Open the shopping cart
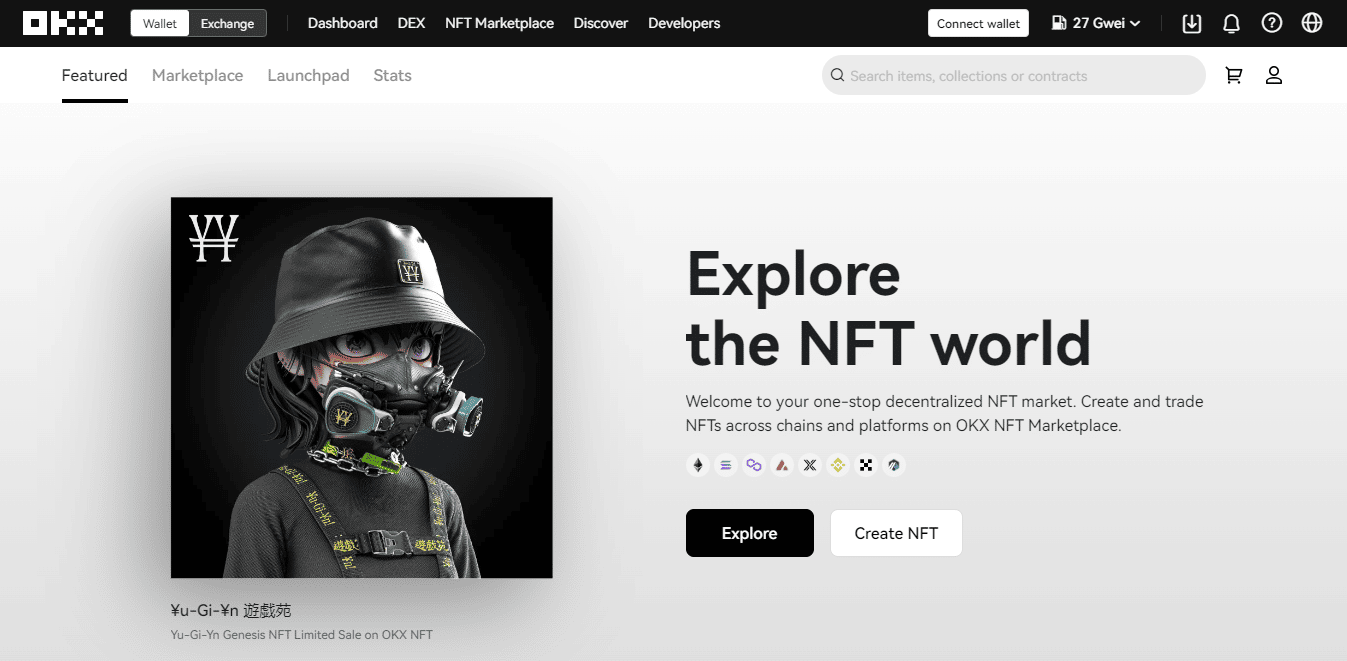The image size is (1347, 661). click(1234, 75)
